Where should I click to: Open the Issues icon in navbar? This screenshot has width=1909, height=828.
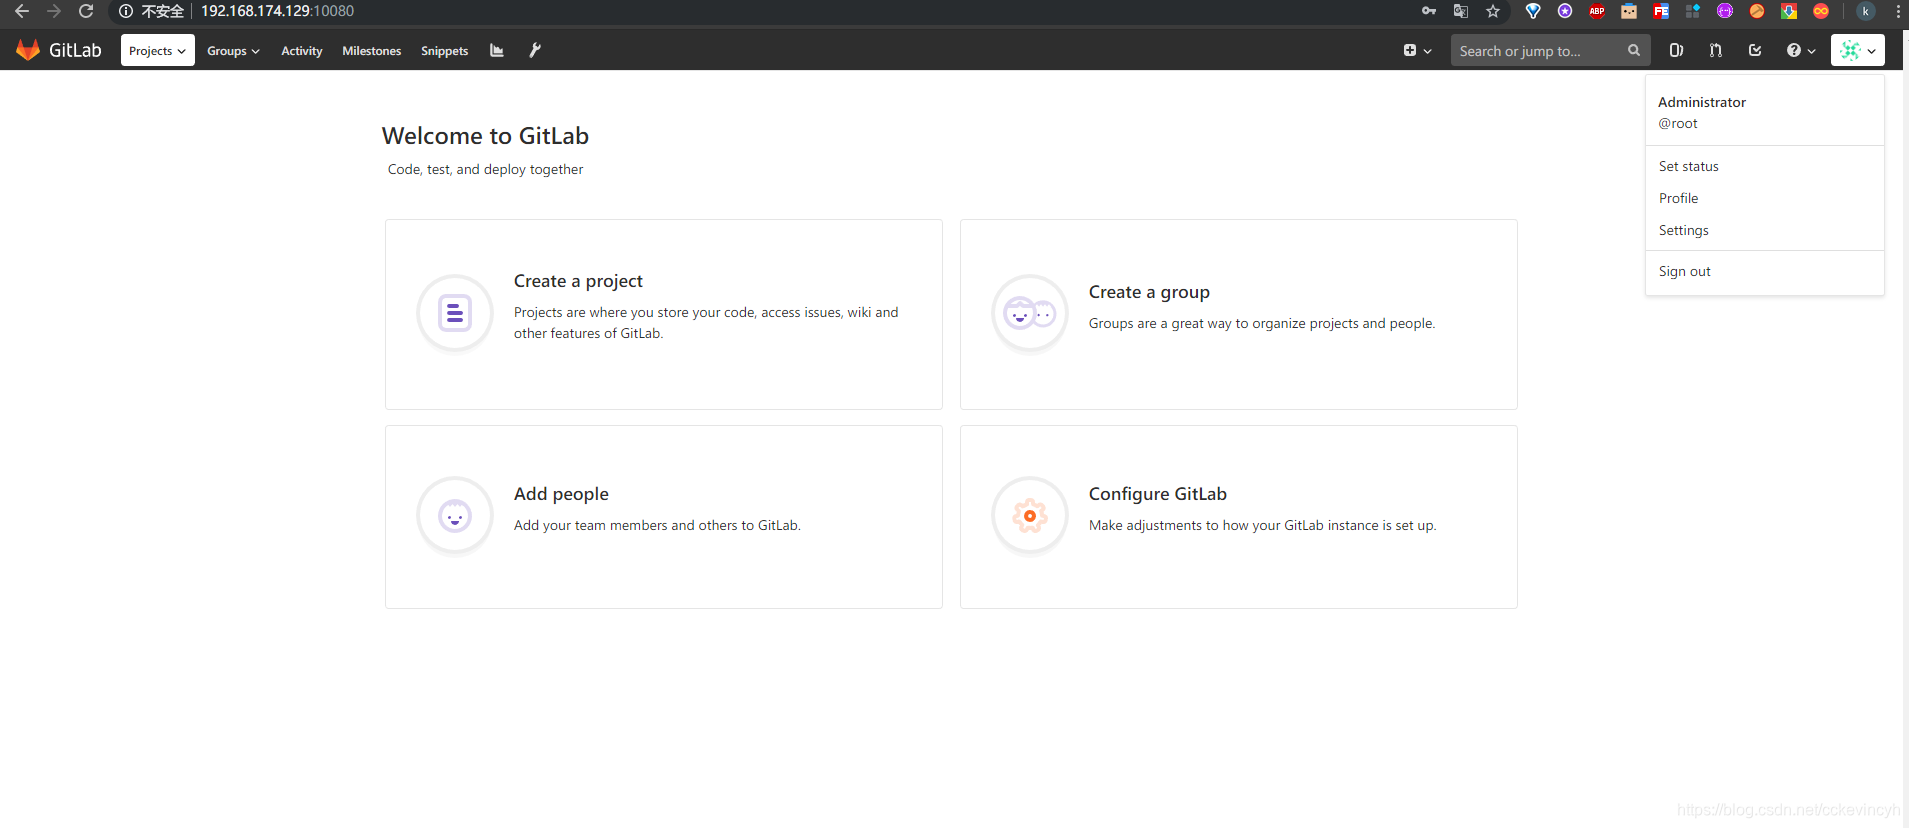pos(1676,50)
